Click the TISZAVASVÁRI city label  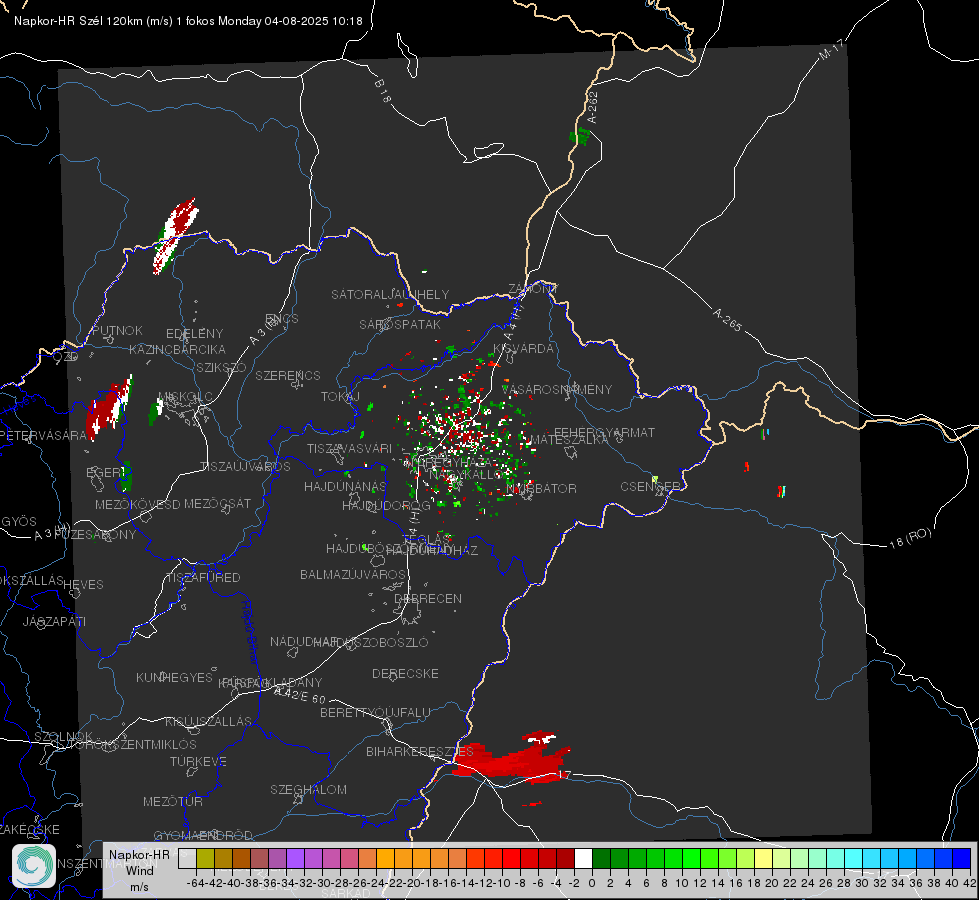click(x=350, y=448)
